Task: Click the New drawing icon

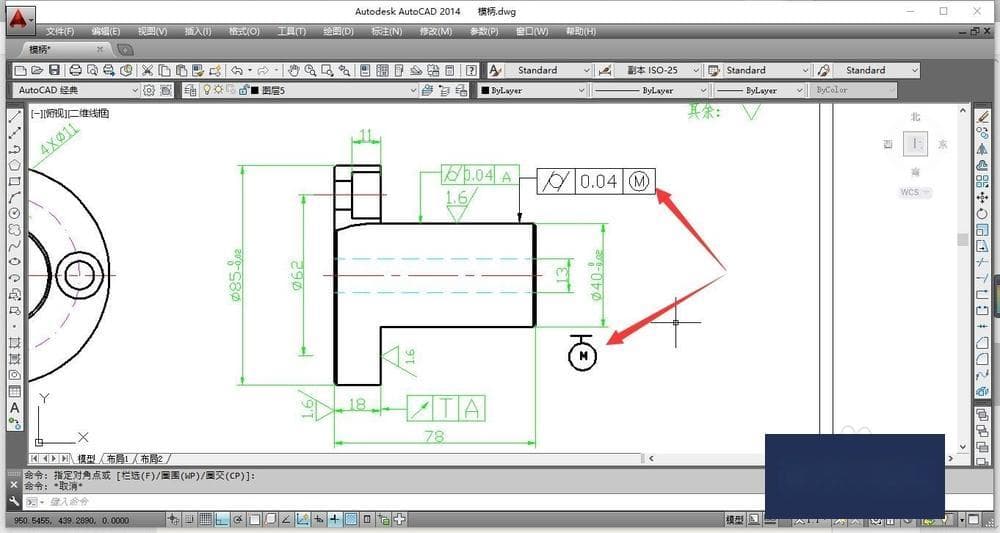Action: tap(20, 70)
